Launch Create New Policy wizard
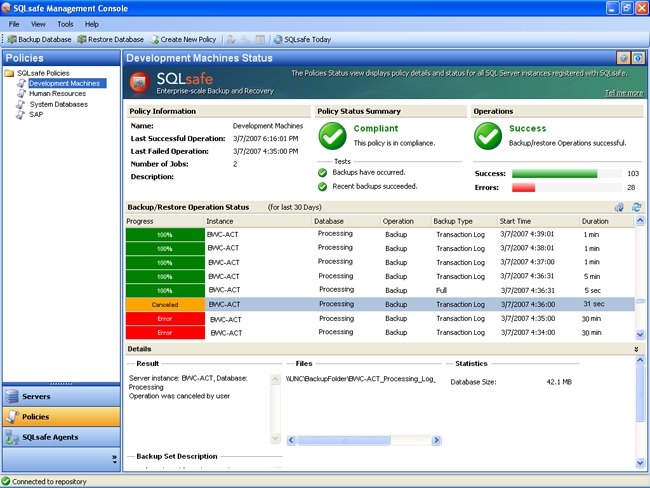650x488 pixels. (184, 39)
